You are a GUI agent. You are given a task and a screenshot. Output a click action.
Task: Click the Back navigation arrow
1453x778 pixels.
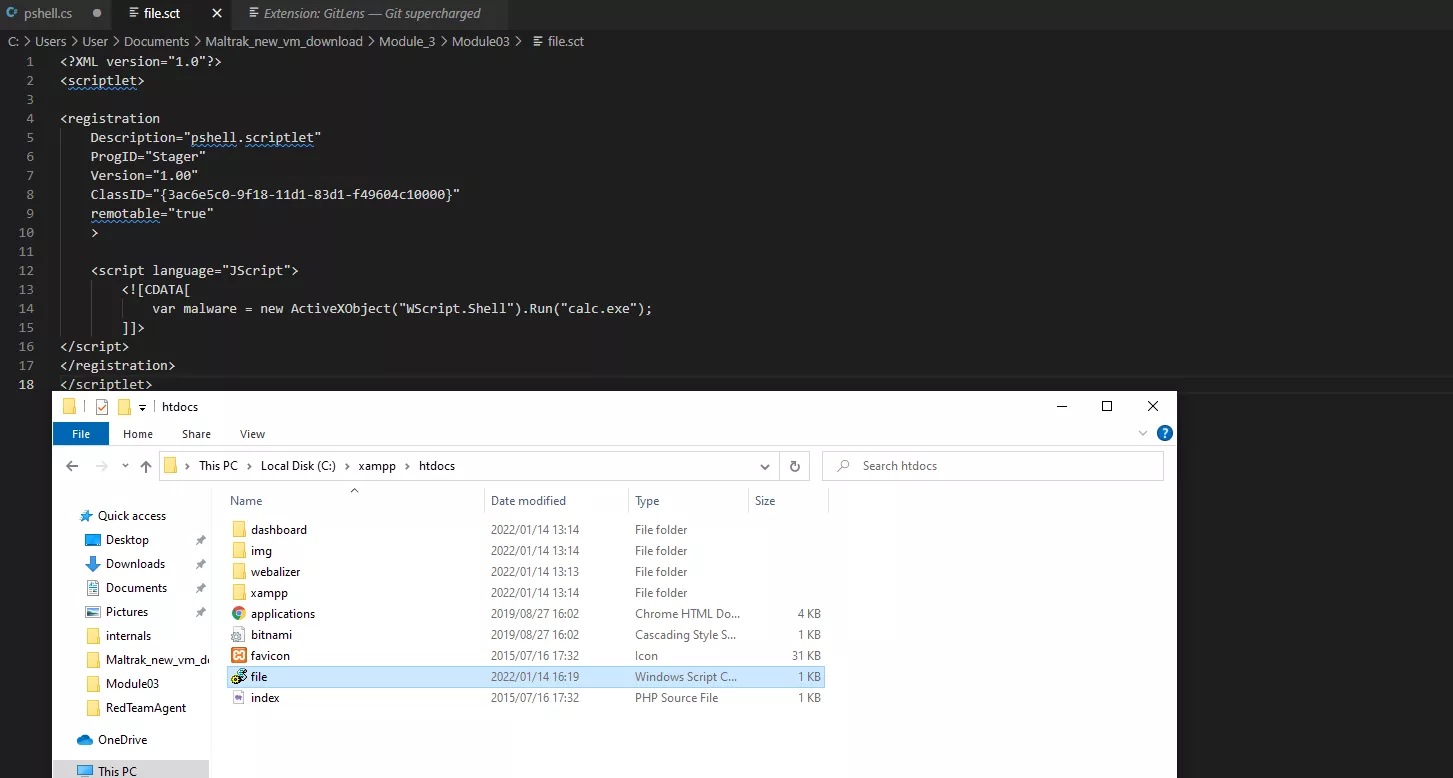(x=71, y=466)
